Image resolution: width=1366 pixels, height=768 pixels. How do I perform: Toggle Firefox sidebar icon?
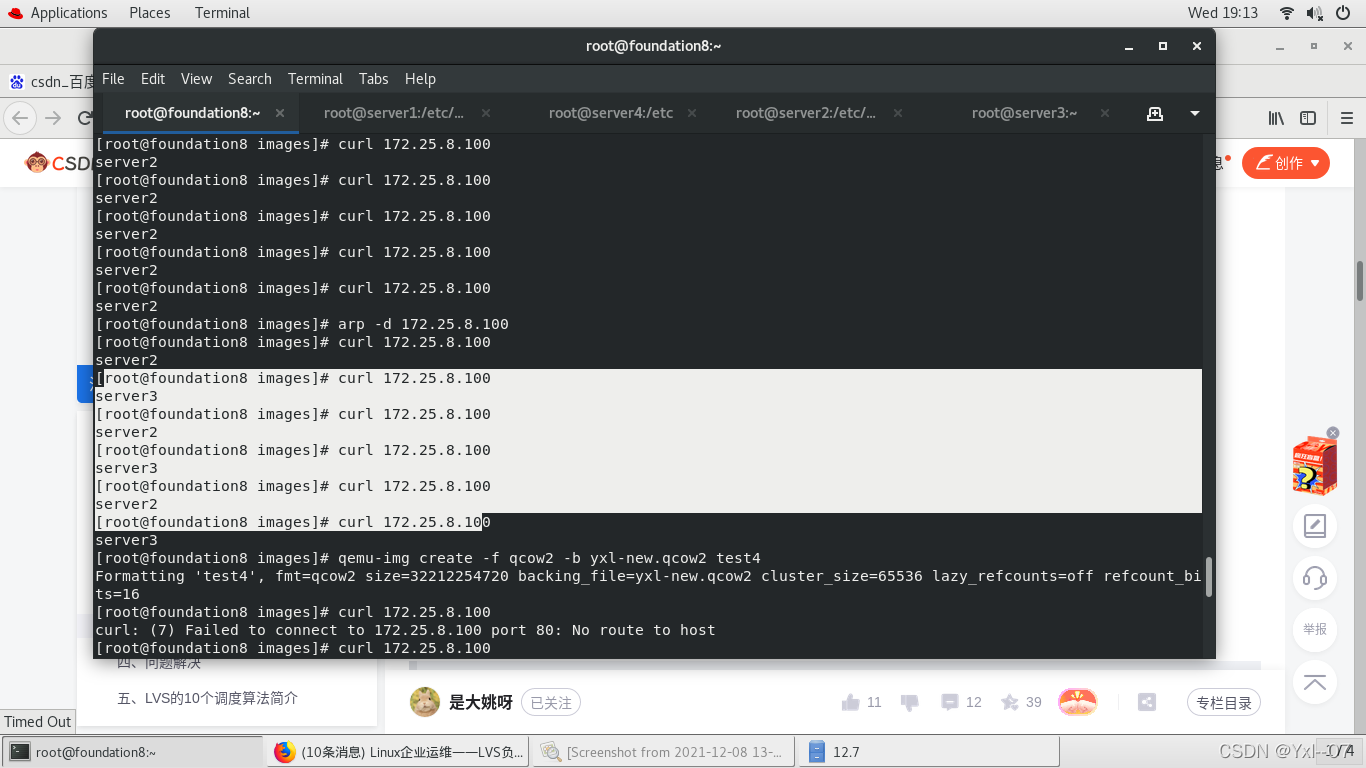coord(1308,118)
